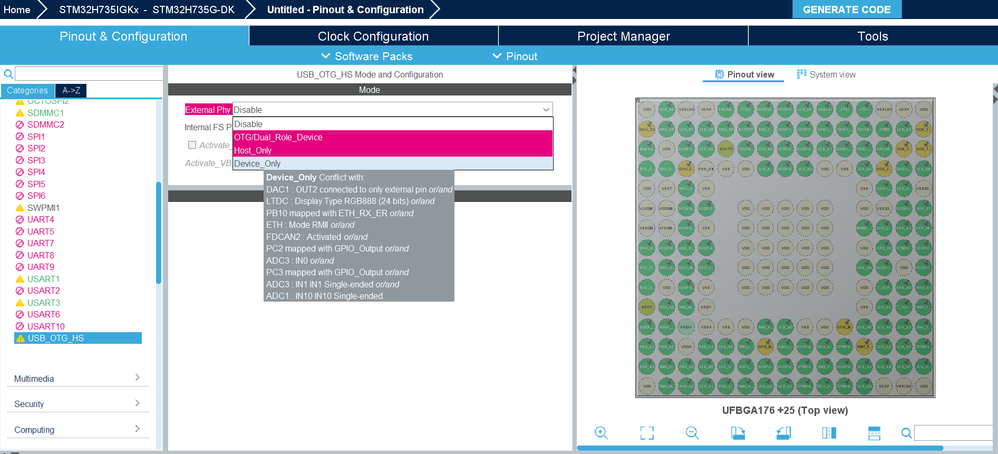Open the Tools tab
The height and width of the screenshot is (454, 998).
tap(873, 36)
